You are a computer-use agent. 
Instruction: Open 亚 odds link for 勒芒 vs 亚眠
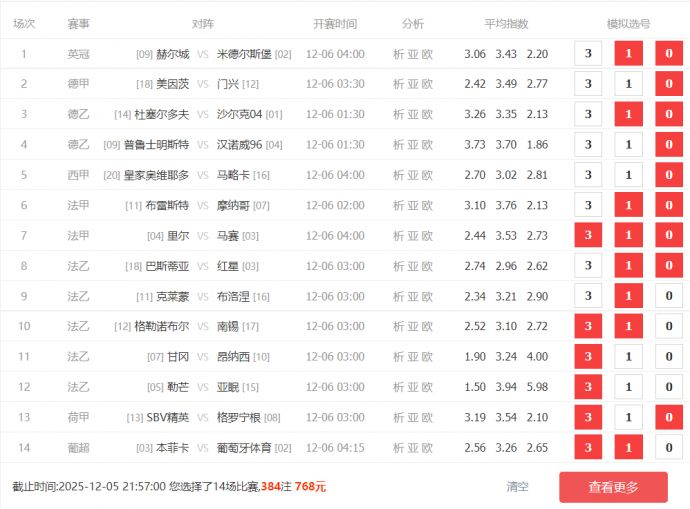point(413,387)
